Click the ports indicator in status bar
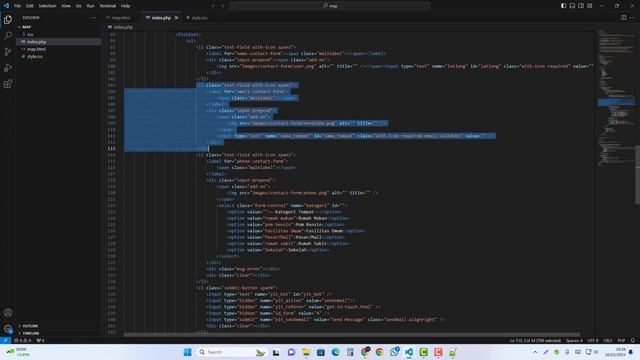This screenshot has height=360, width=640. [x=40, y=340]
